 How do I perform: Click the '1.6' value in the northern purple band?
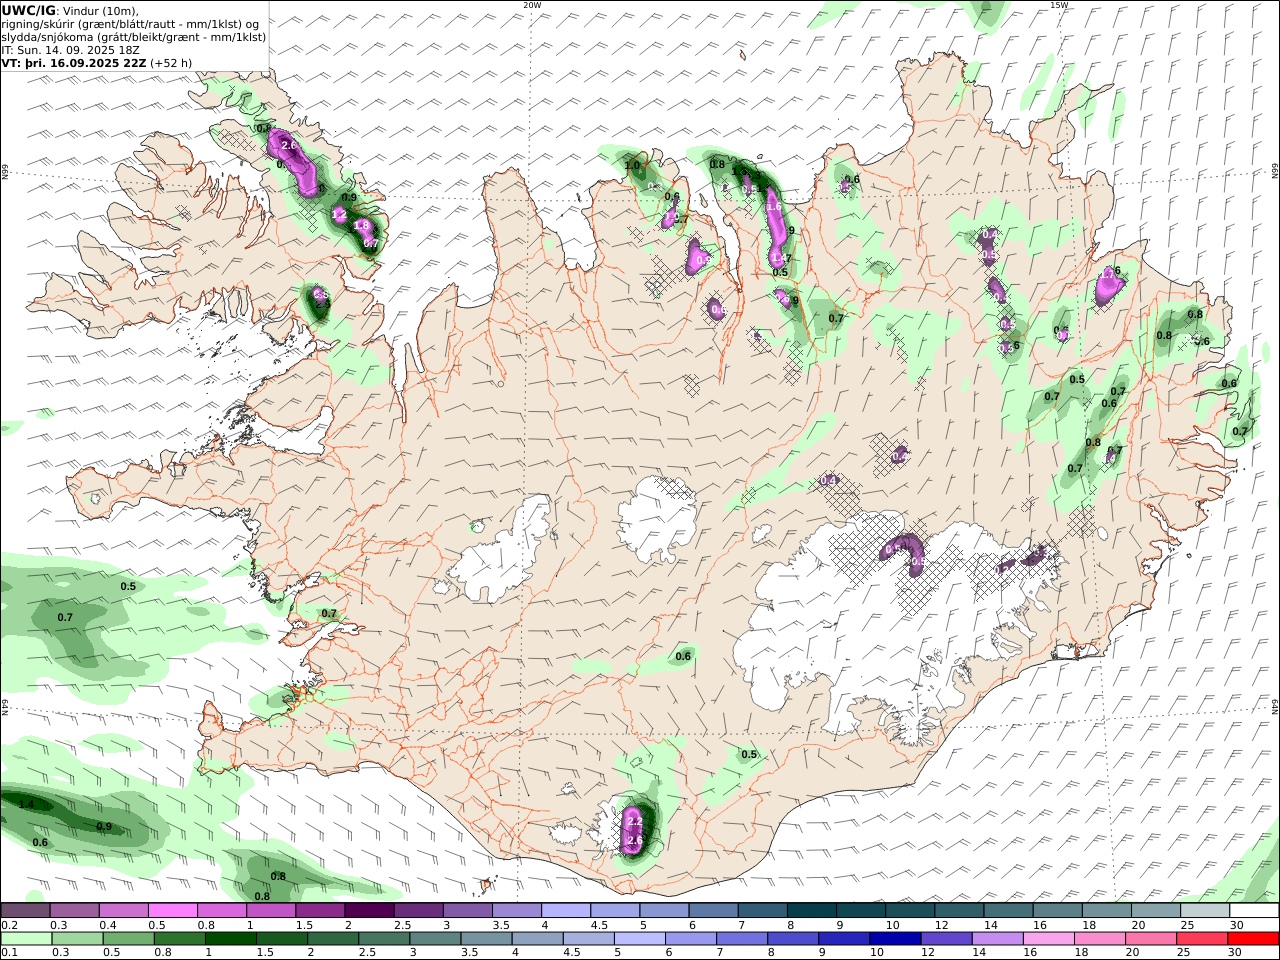click(773, 206)
